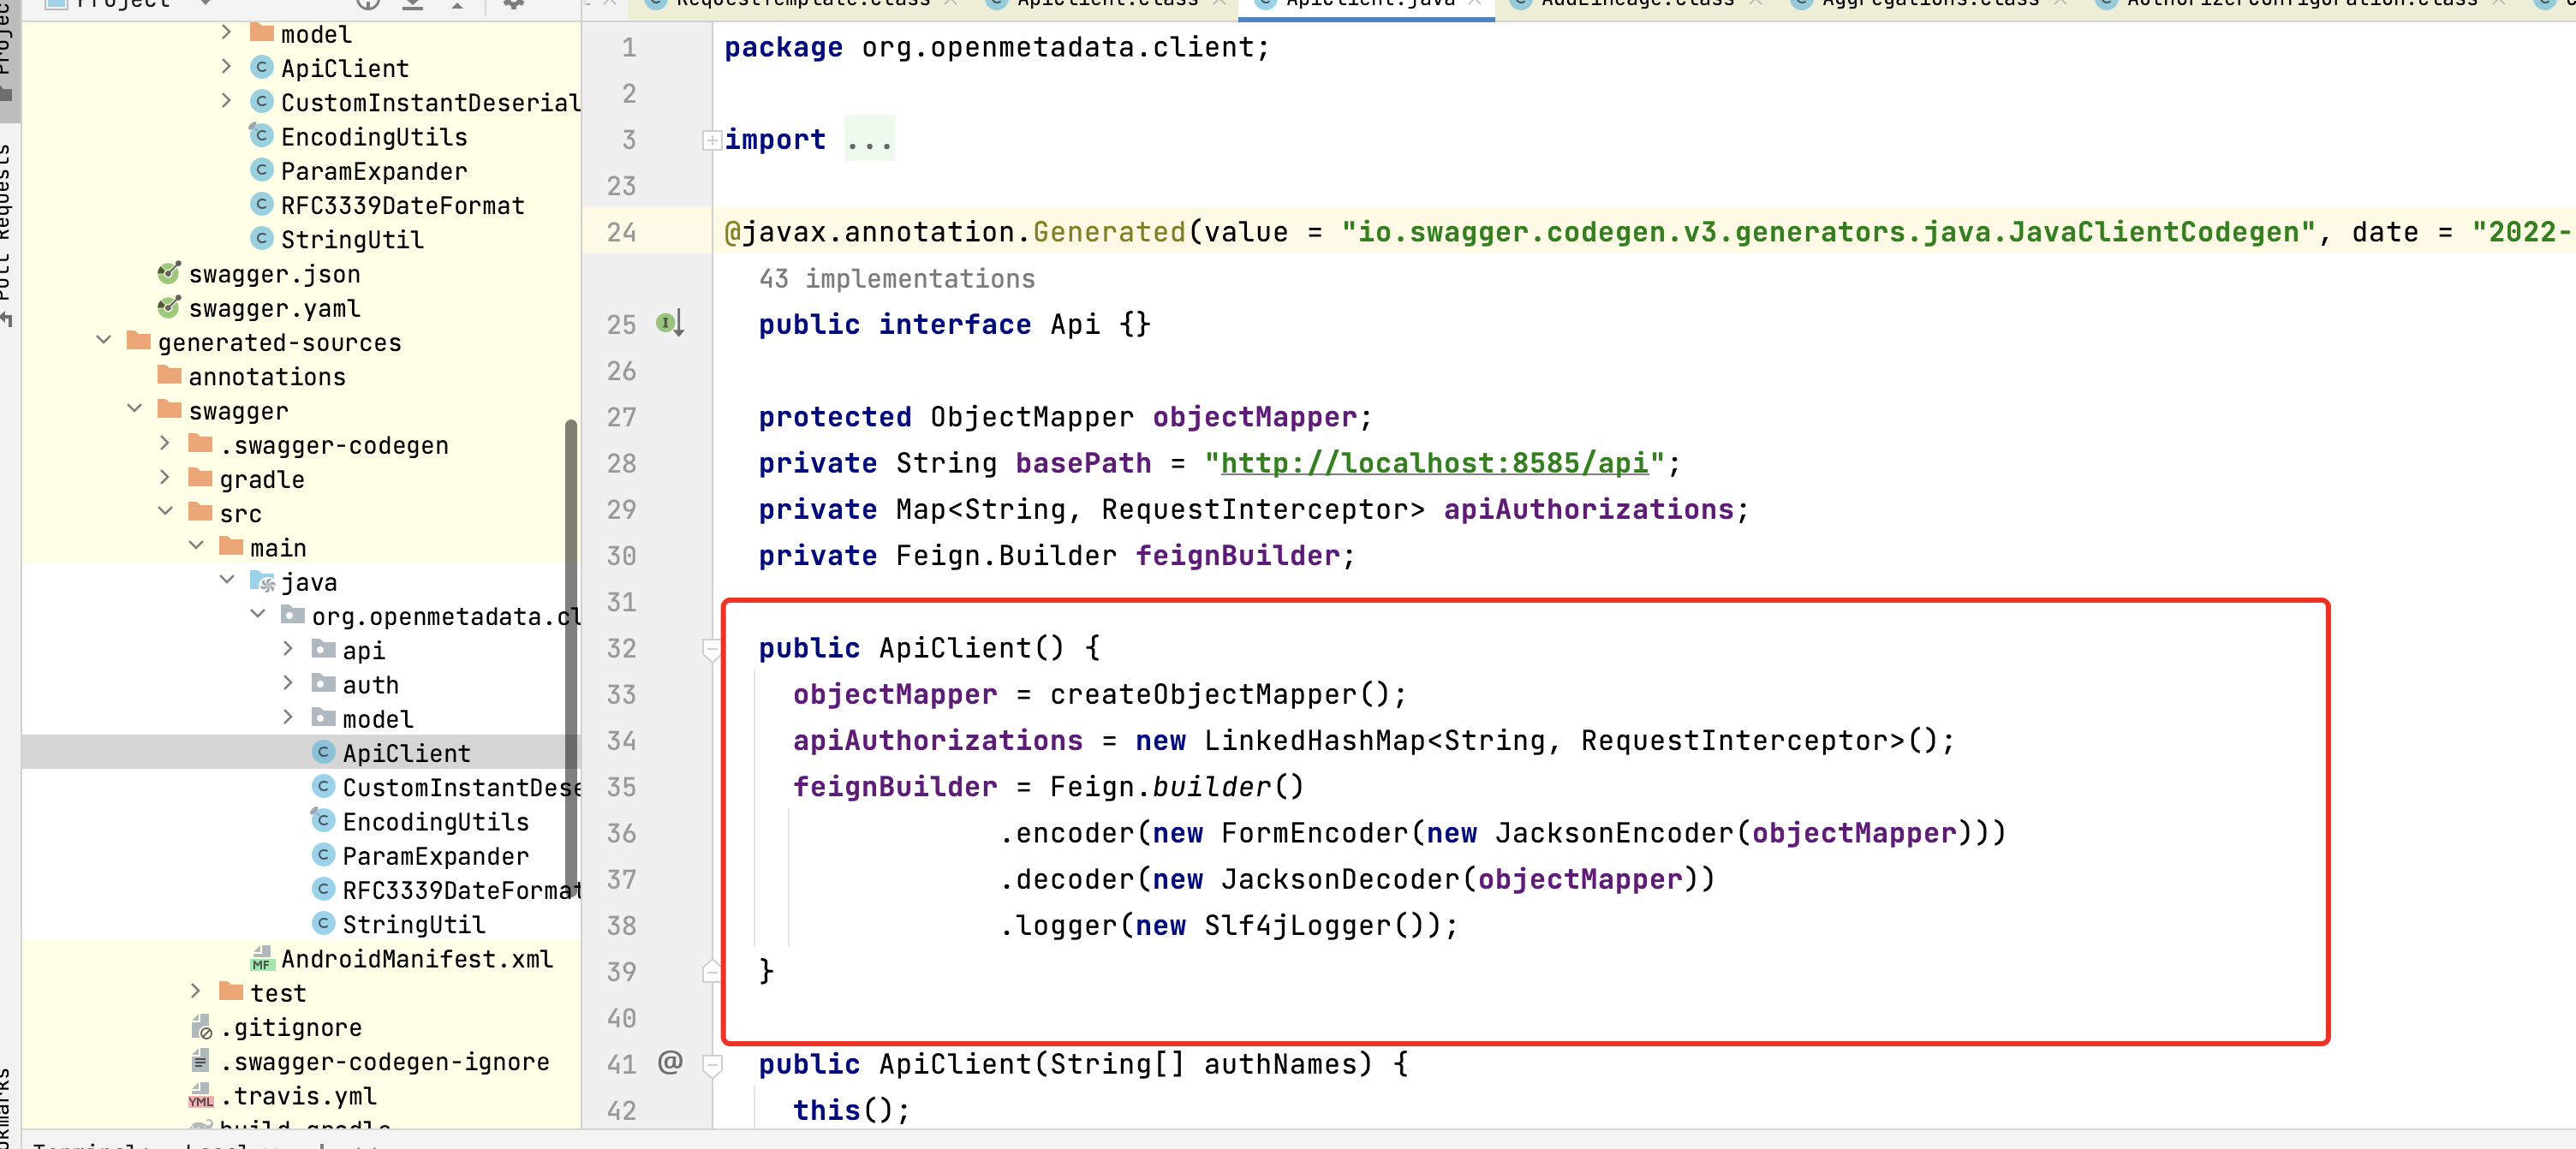2576x1149 pixels.
Task: Click the java source root folder icon
Action: 262,581
